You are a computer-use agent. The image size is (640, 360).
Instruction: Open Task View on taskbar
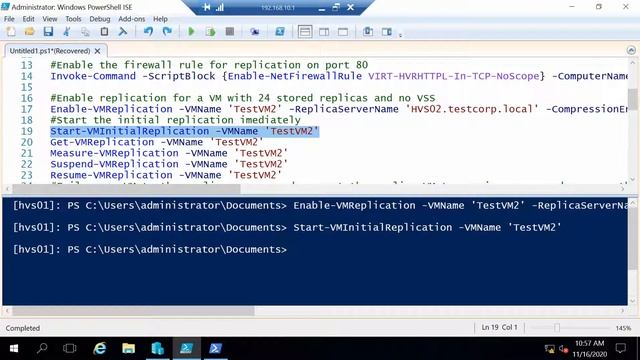point(70,348)
